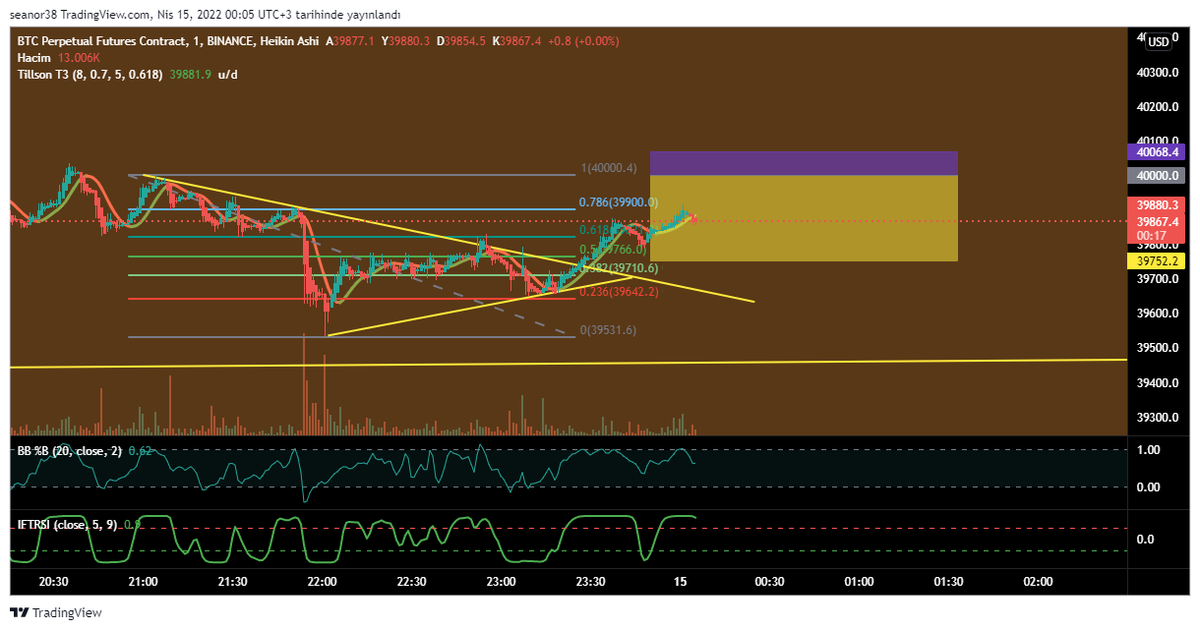
Task: Click the 21:00 time axis label
Action: coord(143,582)
